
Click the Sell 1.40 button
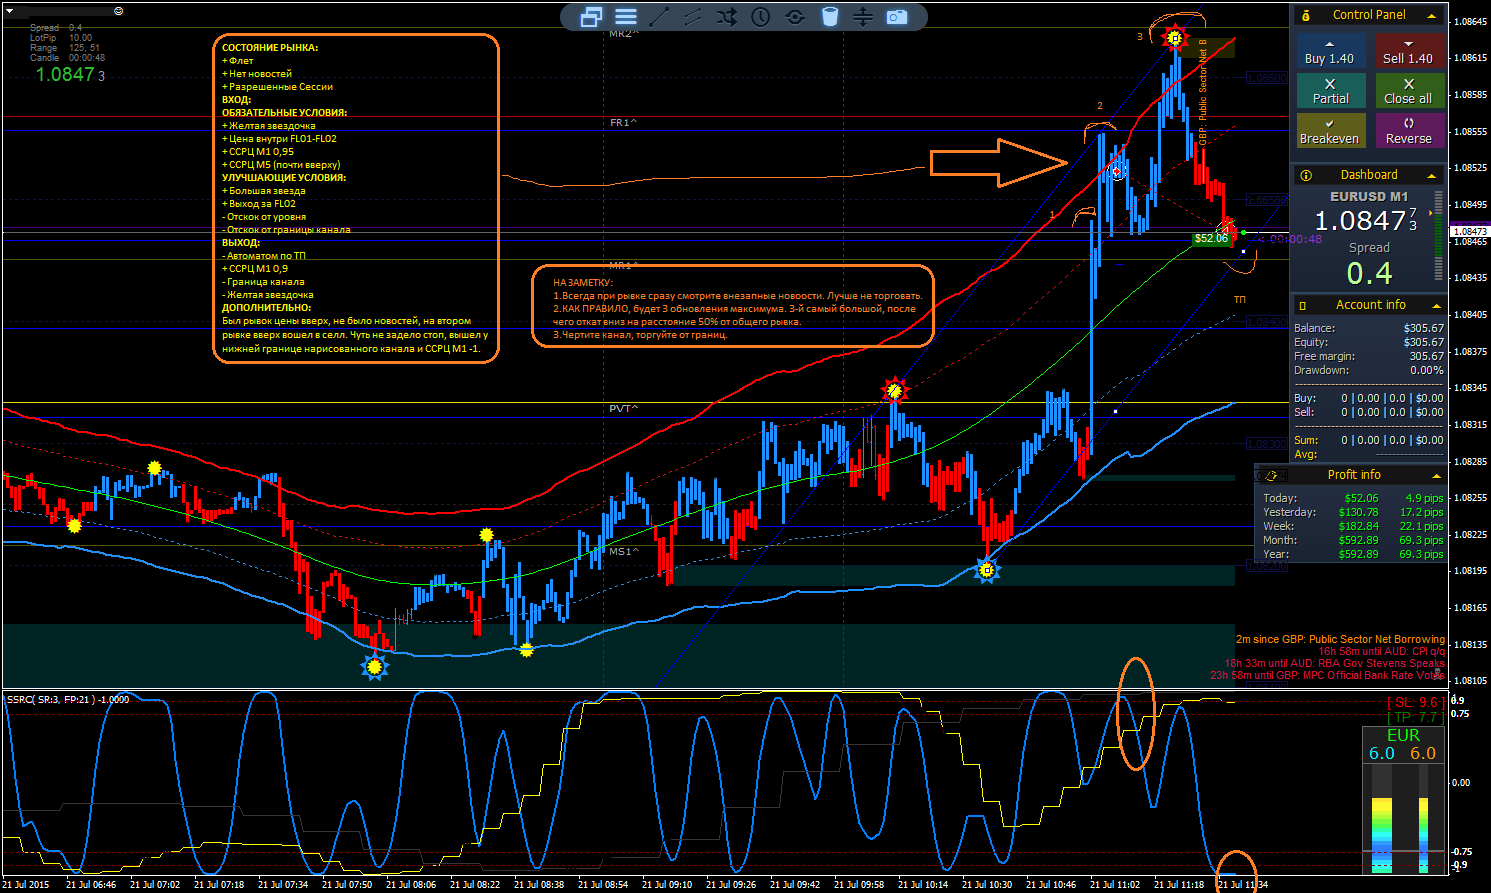(x=1408, y=52)
